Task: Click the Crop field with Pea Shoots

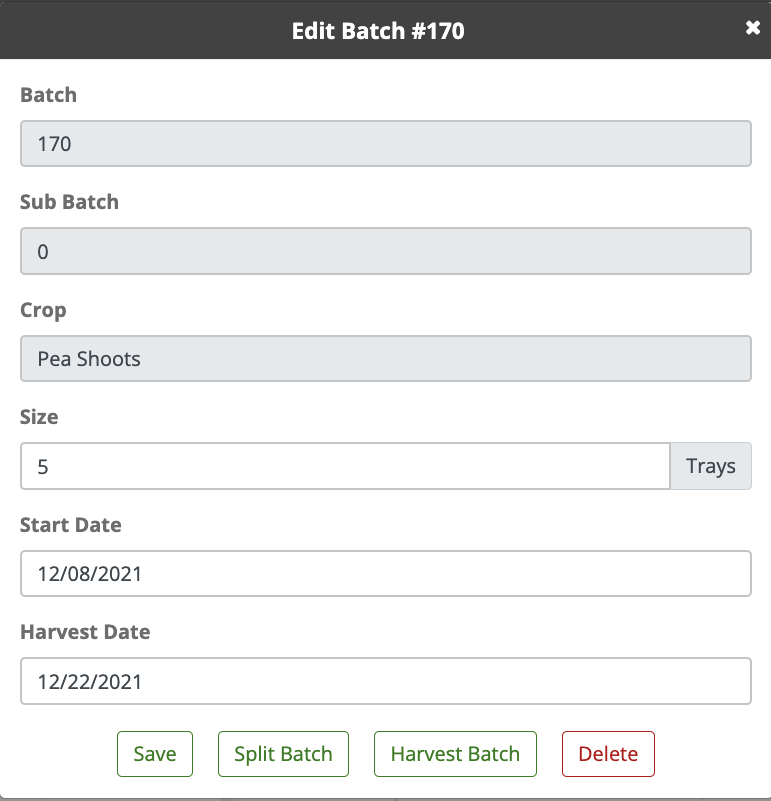Action: tap(385, 359)
